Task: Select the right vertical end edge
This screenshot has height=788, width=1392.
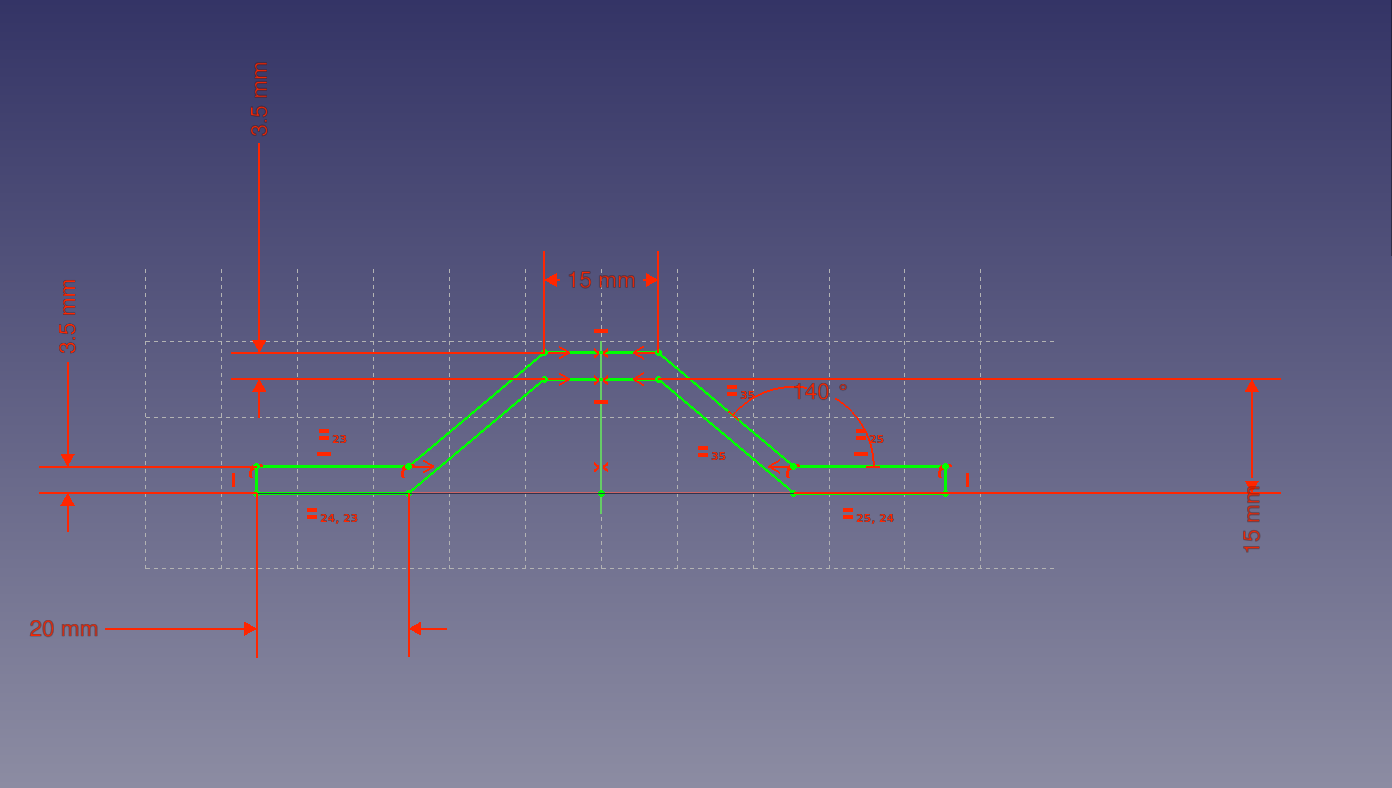Action: click(945, 480)
